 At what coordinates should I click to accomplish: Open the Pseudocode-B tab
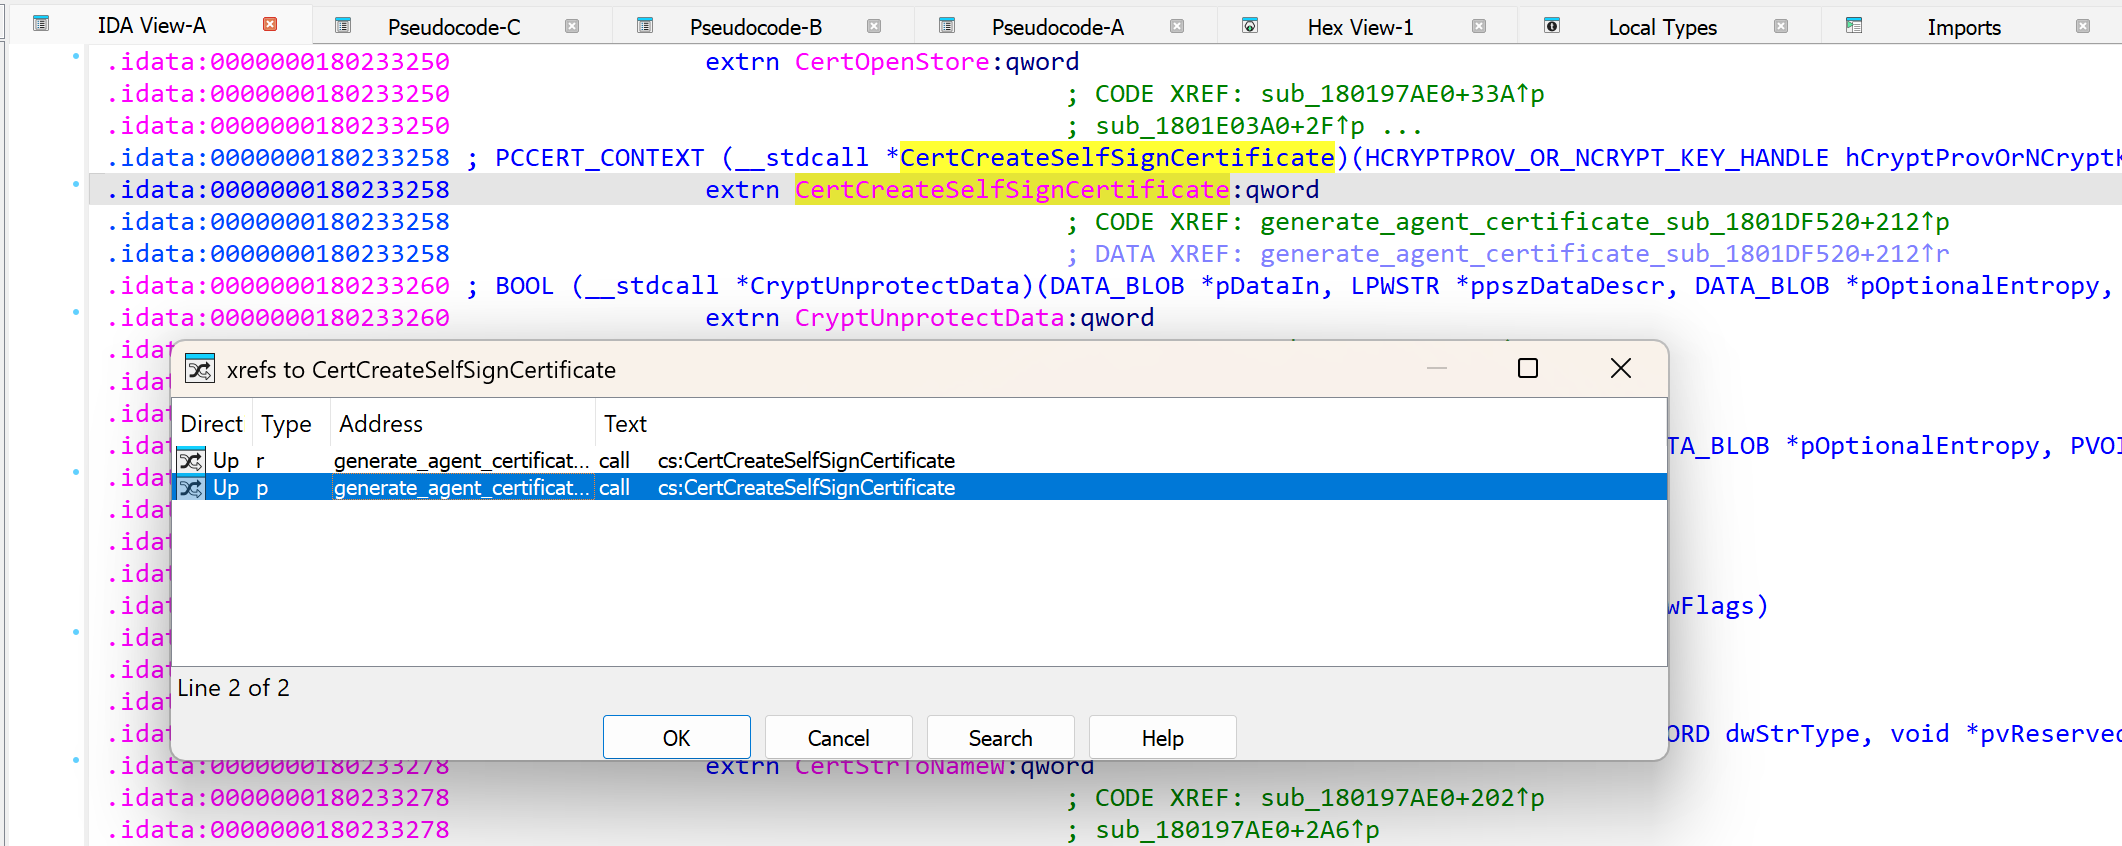click(x=755, y=27)
